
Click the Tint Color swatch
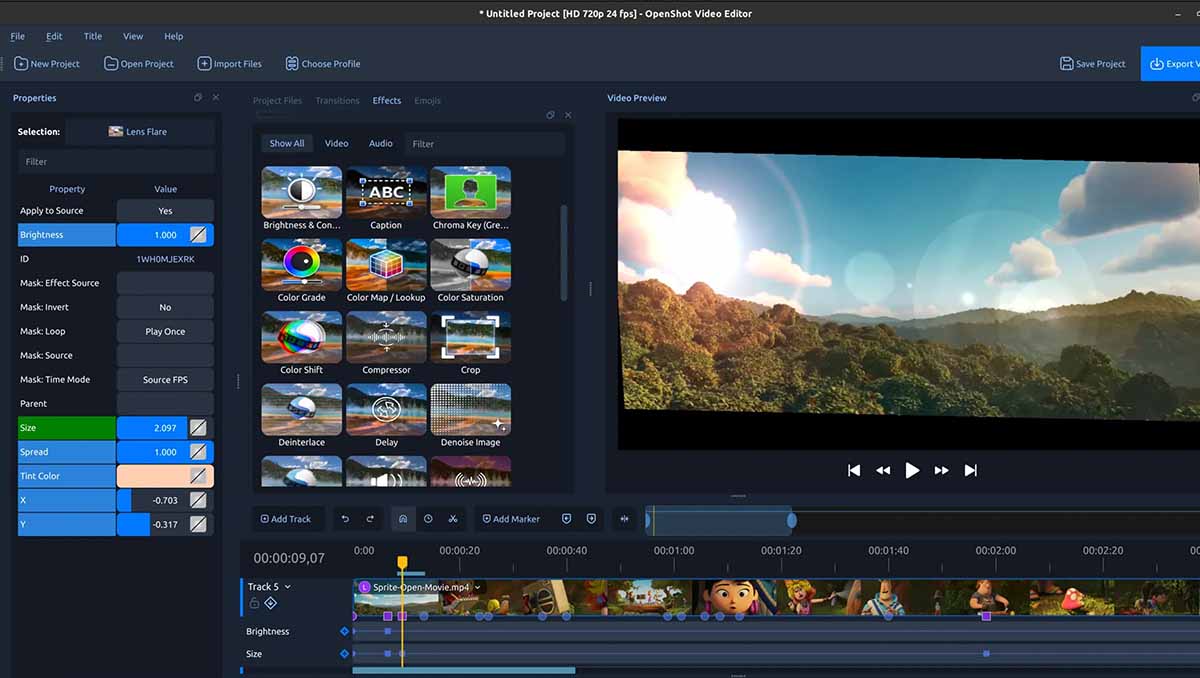(165, 476)
